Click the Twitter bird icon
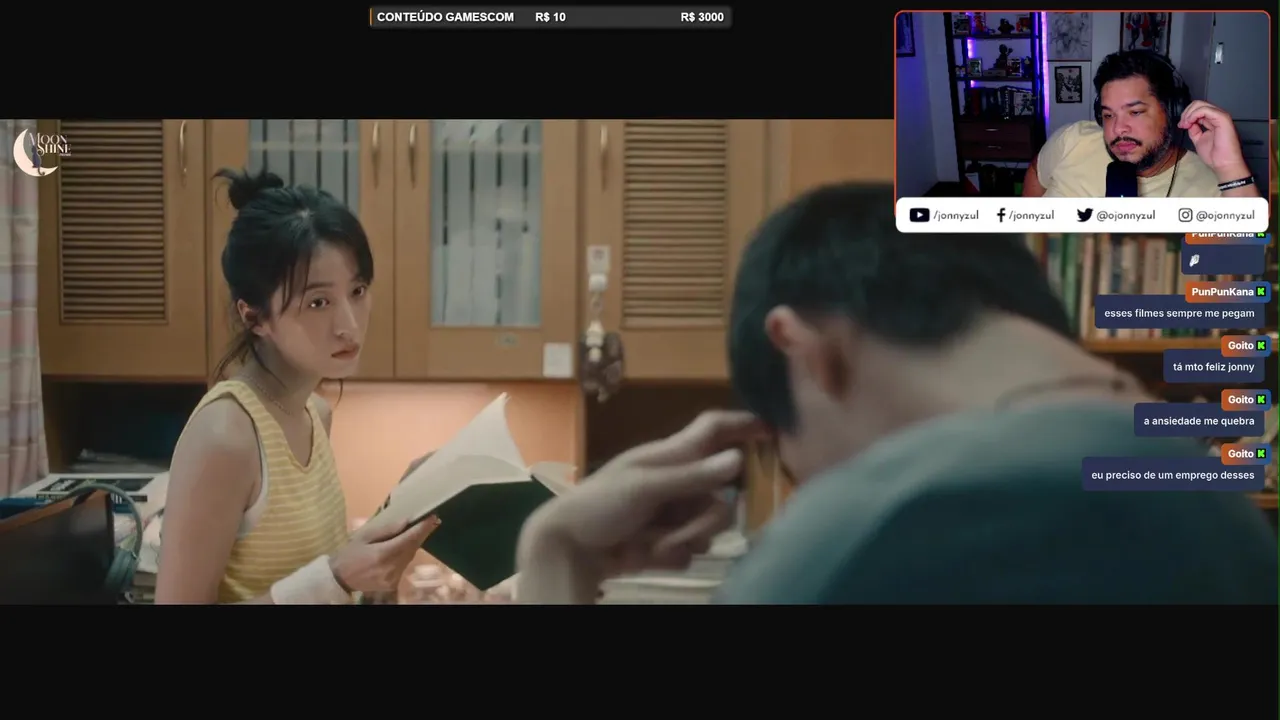Viewport: 1280px width, 720px height. tap(1084, 215)
